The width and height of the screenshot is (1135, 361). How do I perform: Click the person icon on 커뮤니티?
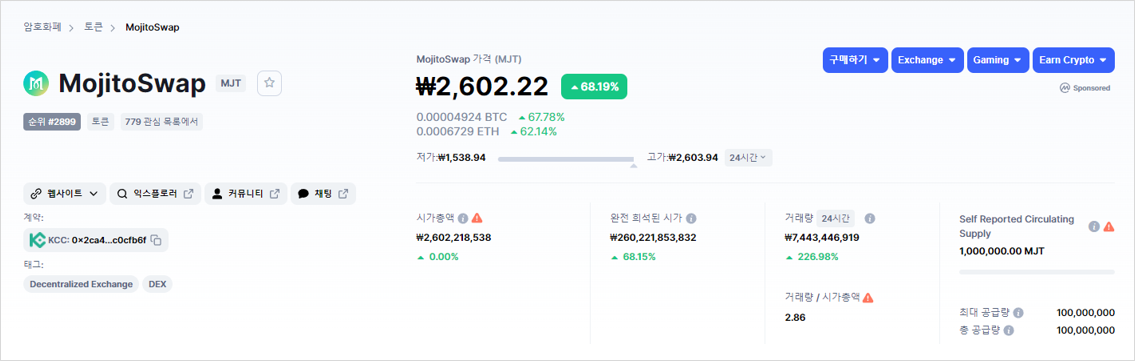pos(218,194)
